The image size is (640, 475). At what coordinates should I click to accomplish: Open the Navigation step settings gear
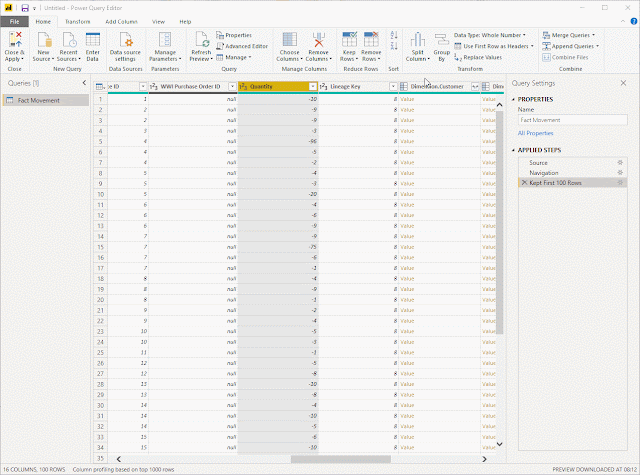coord(620,173)
